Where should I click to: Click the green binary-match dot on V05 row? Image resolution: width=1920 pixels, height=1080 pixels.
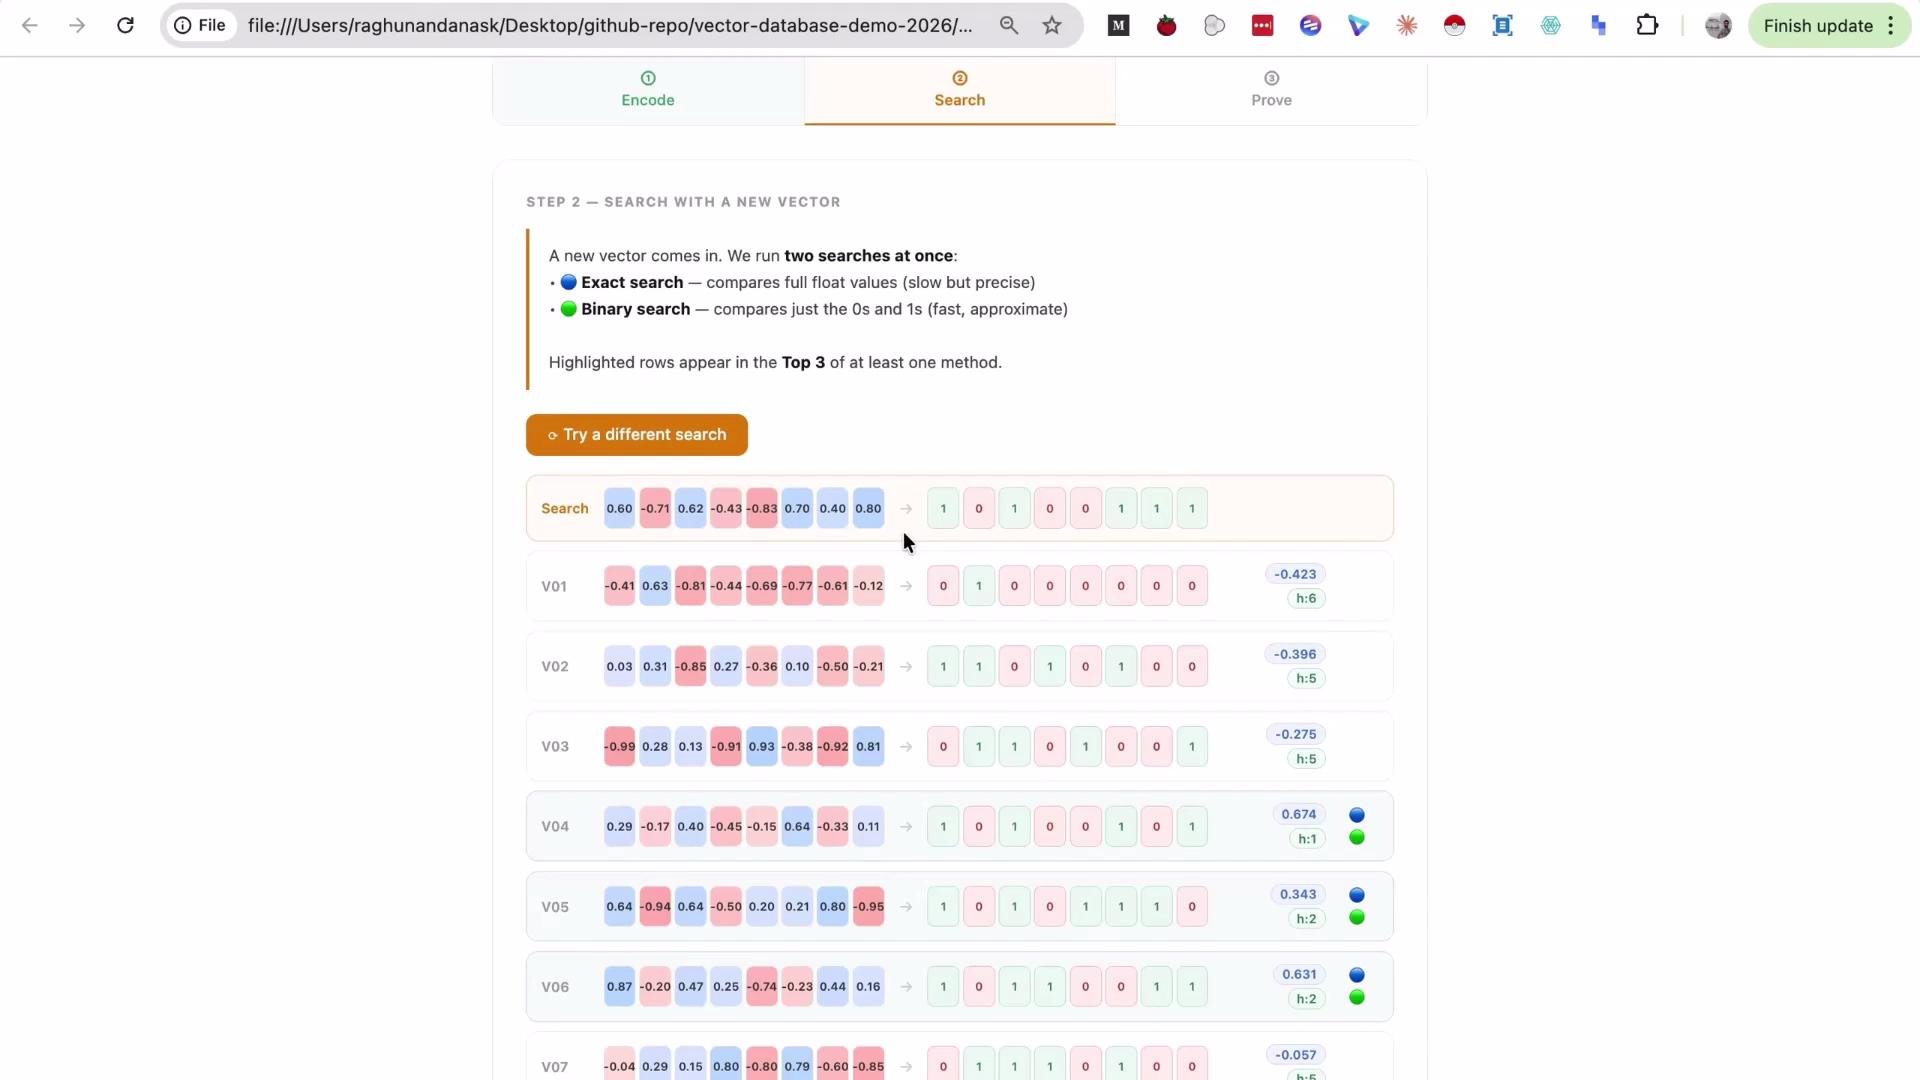[x=1357, y=918]
